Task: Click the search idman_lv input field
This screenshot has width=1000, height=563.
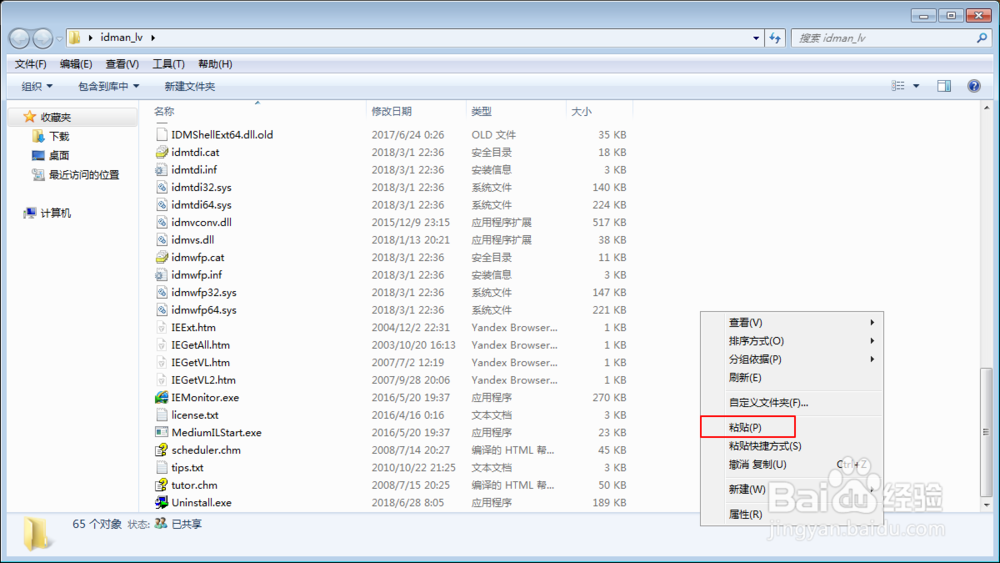Action: [x=883, y=38]
